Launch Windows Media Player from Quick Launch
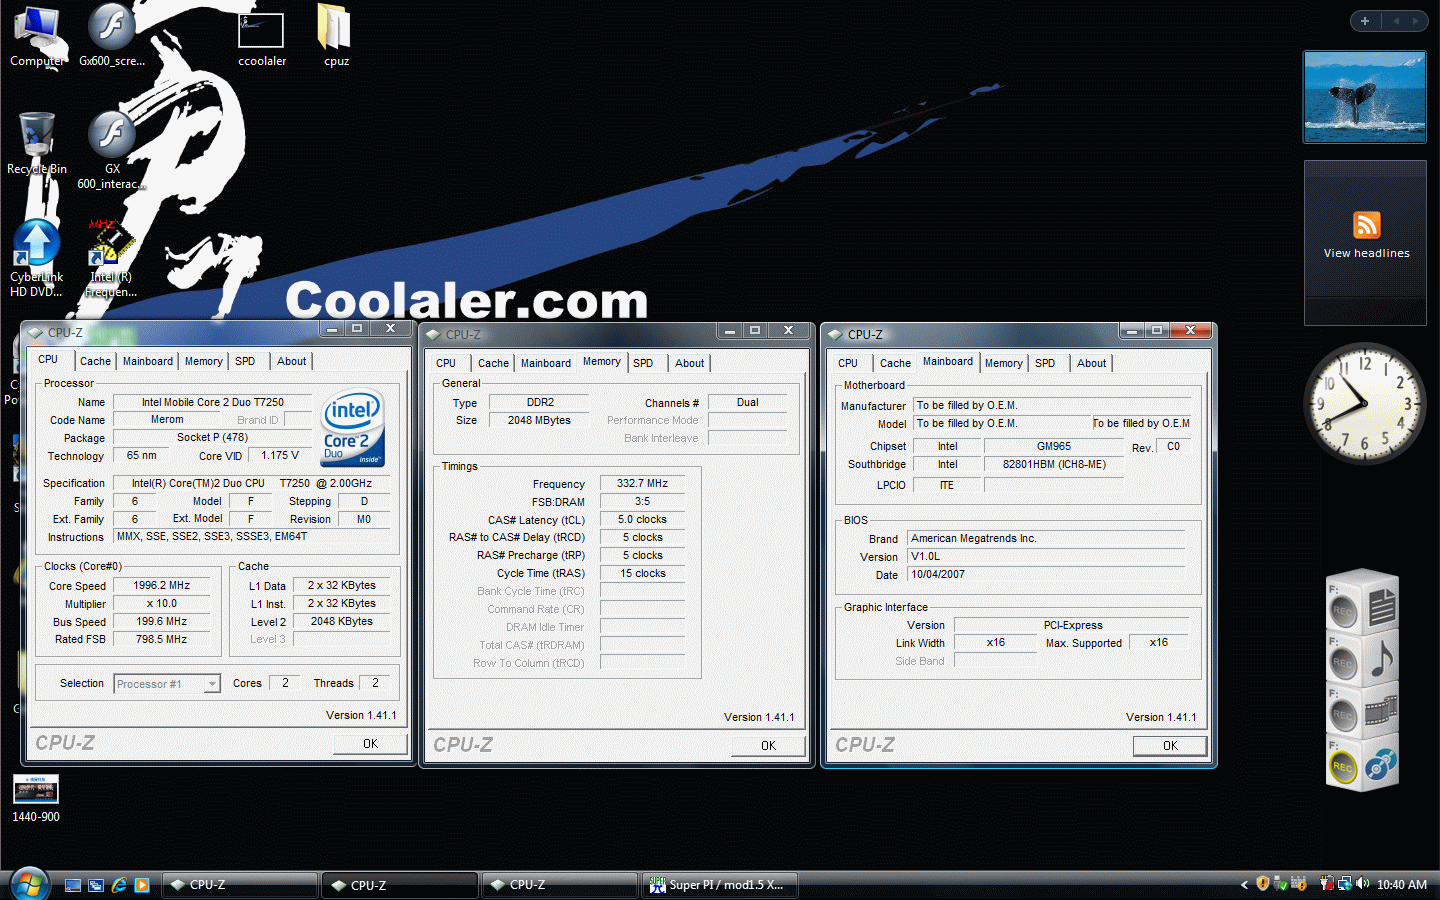This screenshot has width=1440, height=900. pyautogui.click(x=142, y=885)
